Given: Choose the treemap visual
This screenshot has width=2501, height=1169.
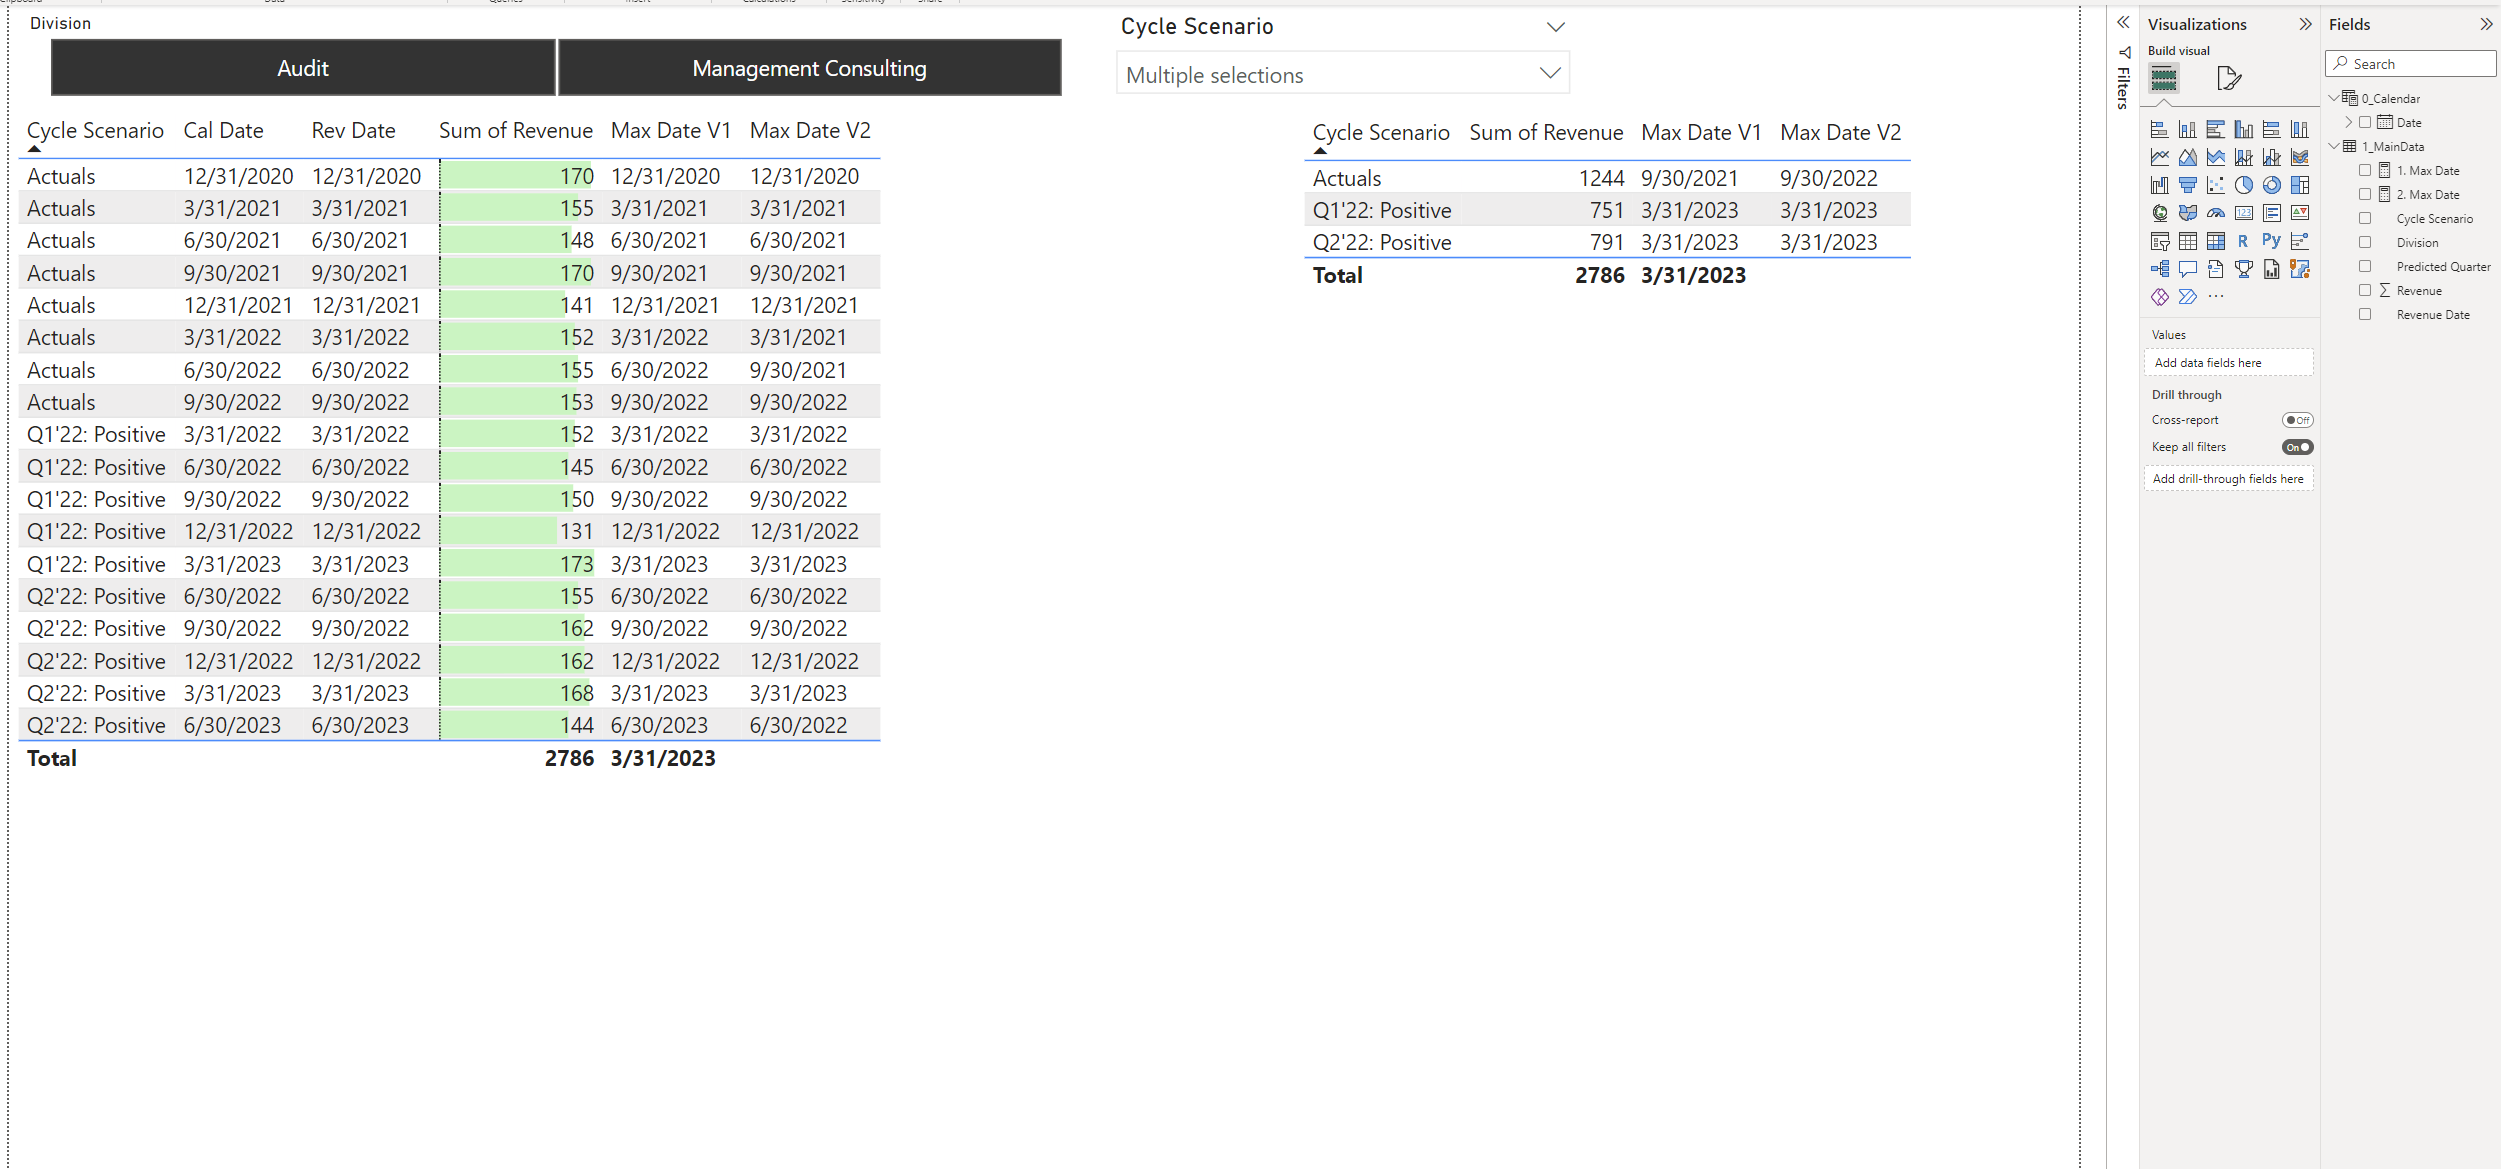Looking at the screenshot, I should (2299, 185).
